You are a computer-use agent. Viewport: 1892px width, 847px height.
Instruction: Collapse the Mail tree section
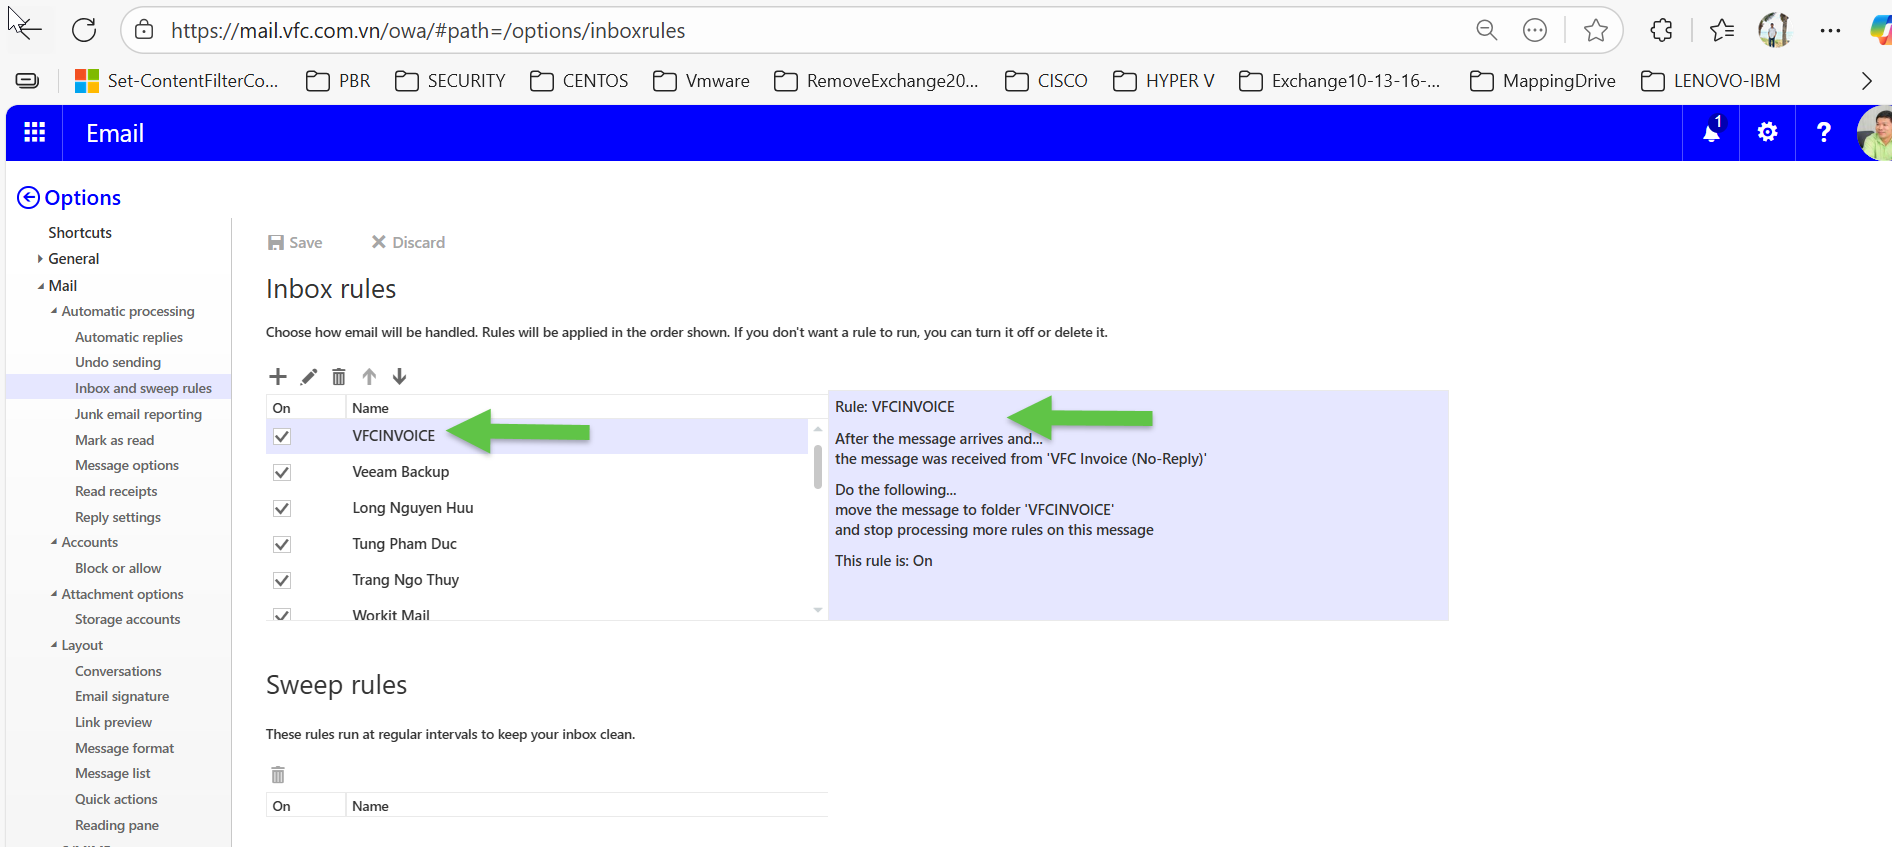pyautogui.click(x=41, y=286)
